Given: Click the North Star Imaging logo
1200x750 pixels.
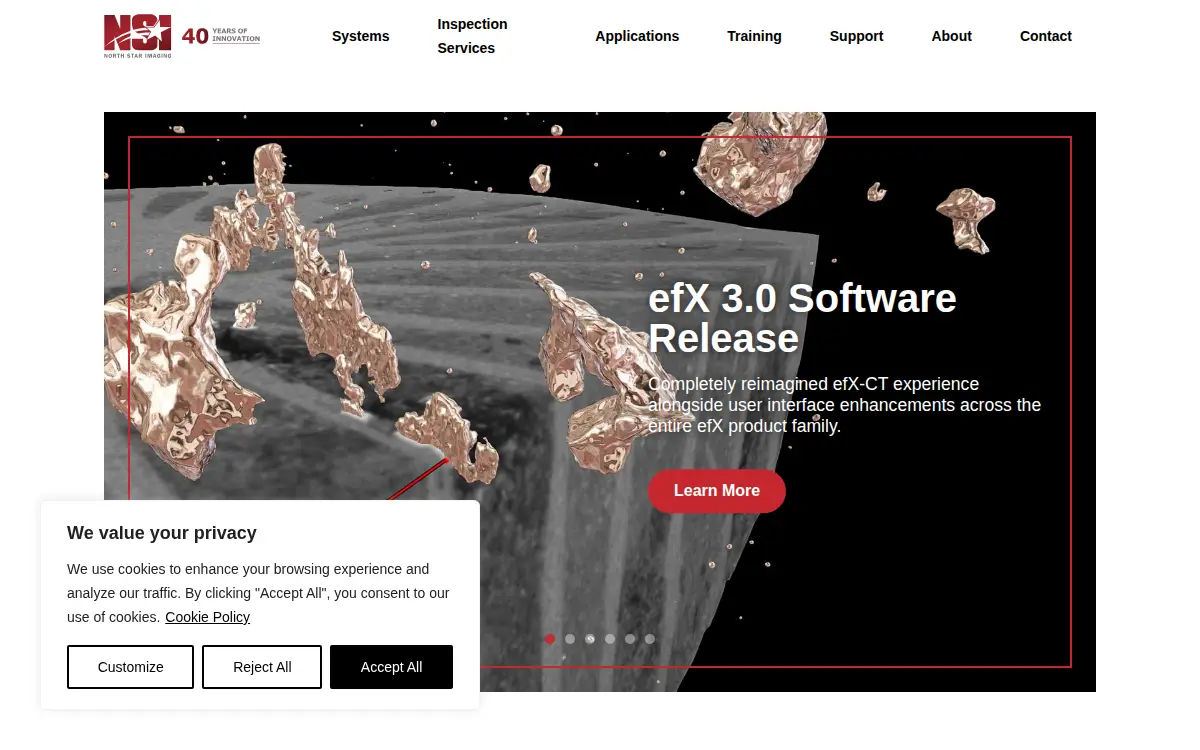Looking at the screenshot, I should pos(138,36).
